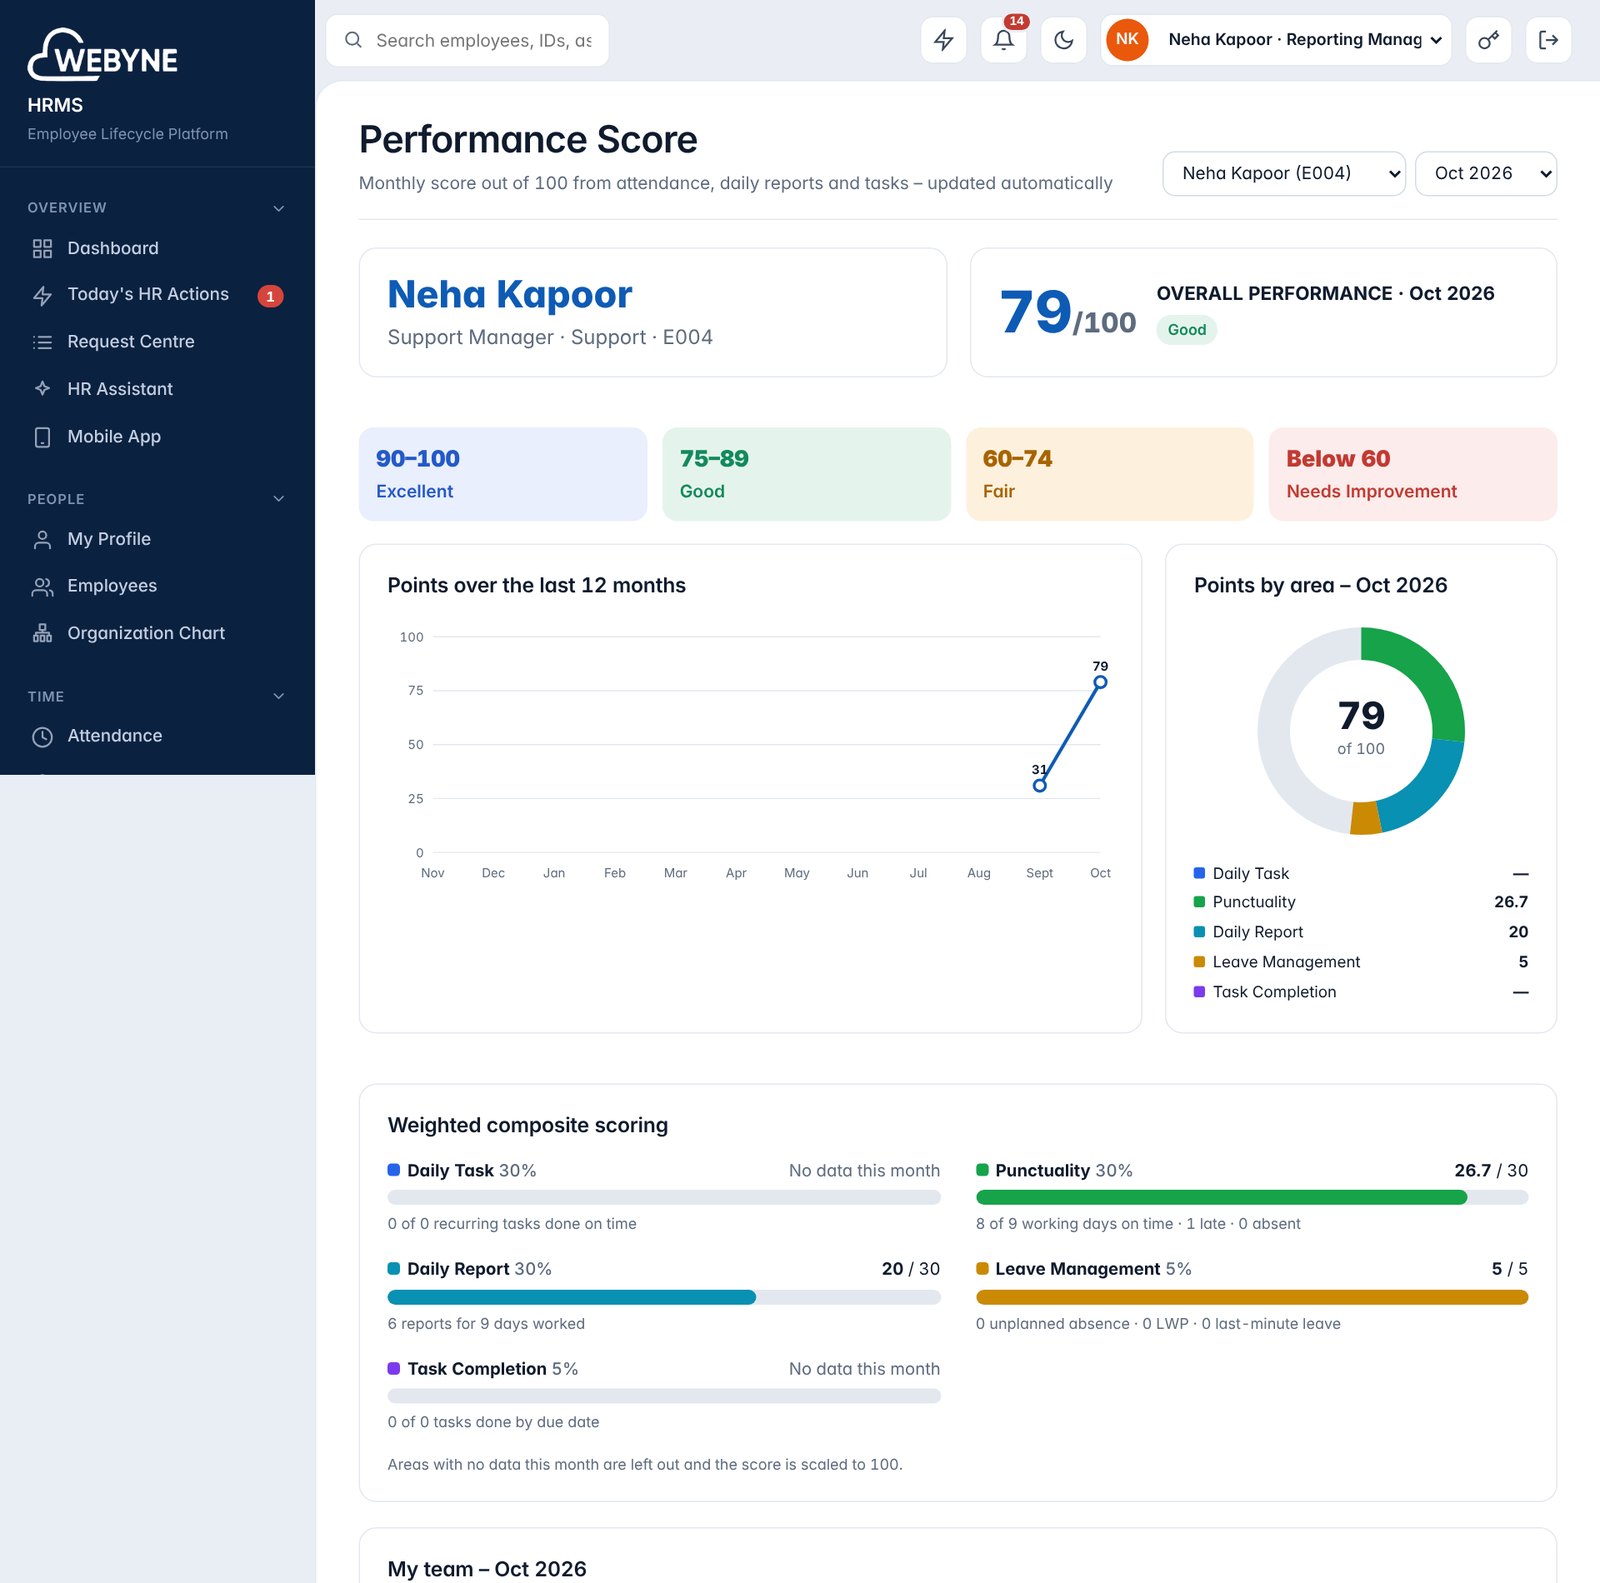Click the NK avatar circle
1600x1583 pixels.
coord(1127,40)
